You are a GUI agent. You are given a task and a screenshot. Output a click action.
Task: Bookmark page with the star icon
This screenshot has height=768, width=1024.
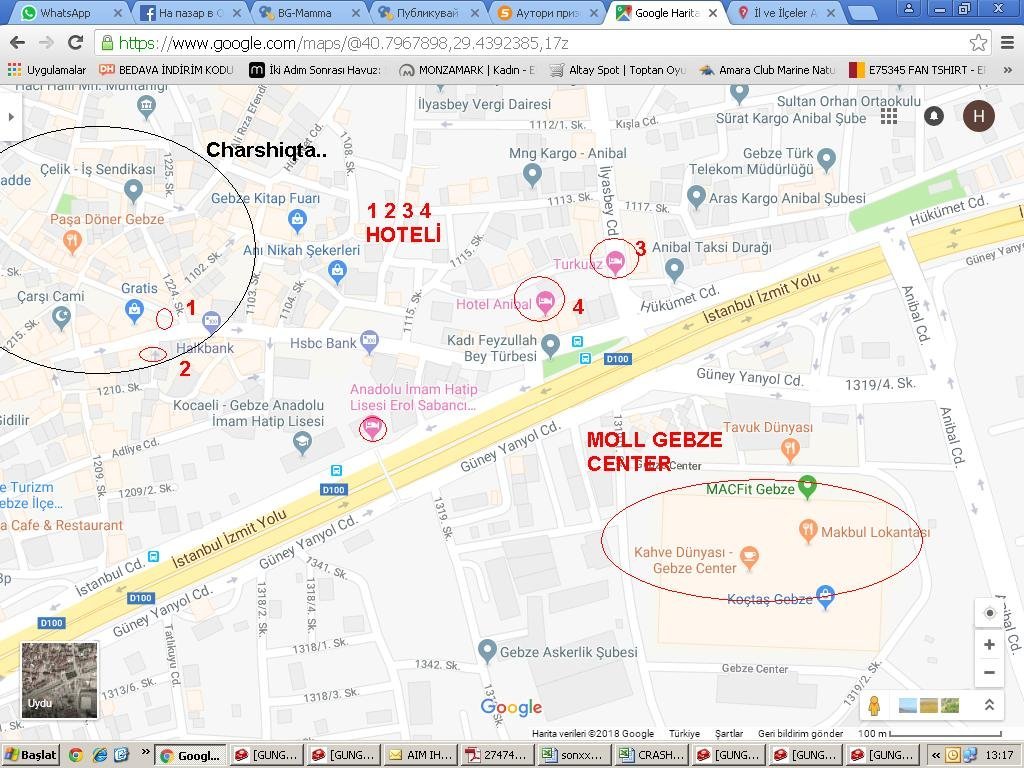click(978, 43)
